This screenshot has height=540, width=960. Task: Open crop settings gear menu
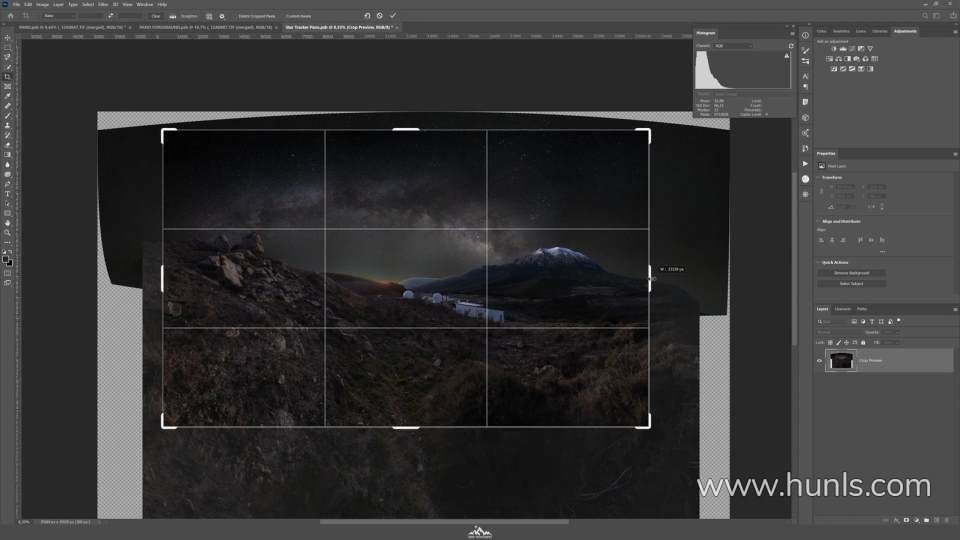[x=222, y=16]
